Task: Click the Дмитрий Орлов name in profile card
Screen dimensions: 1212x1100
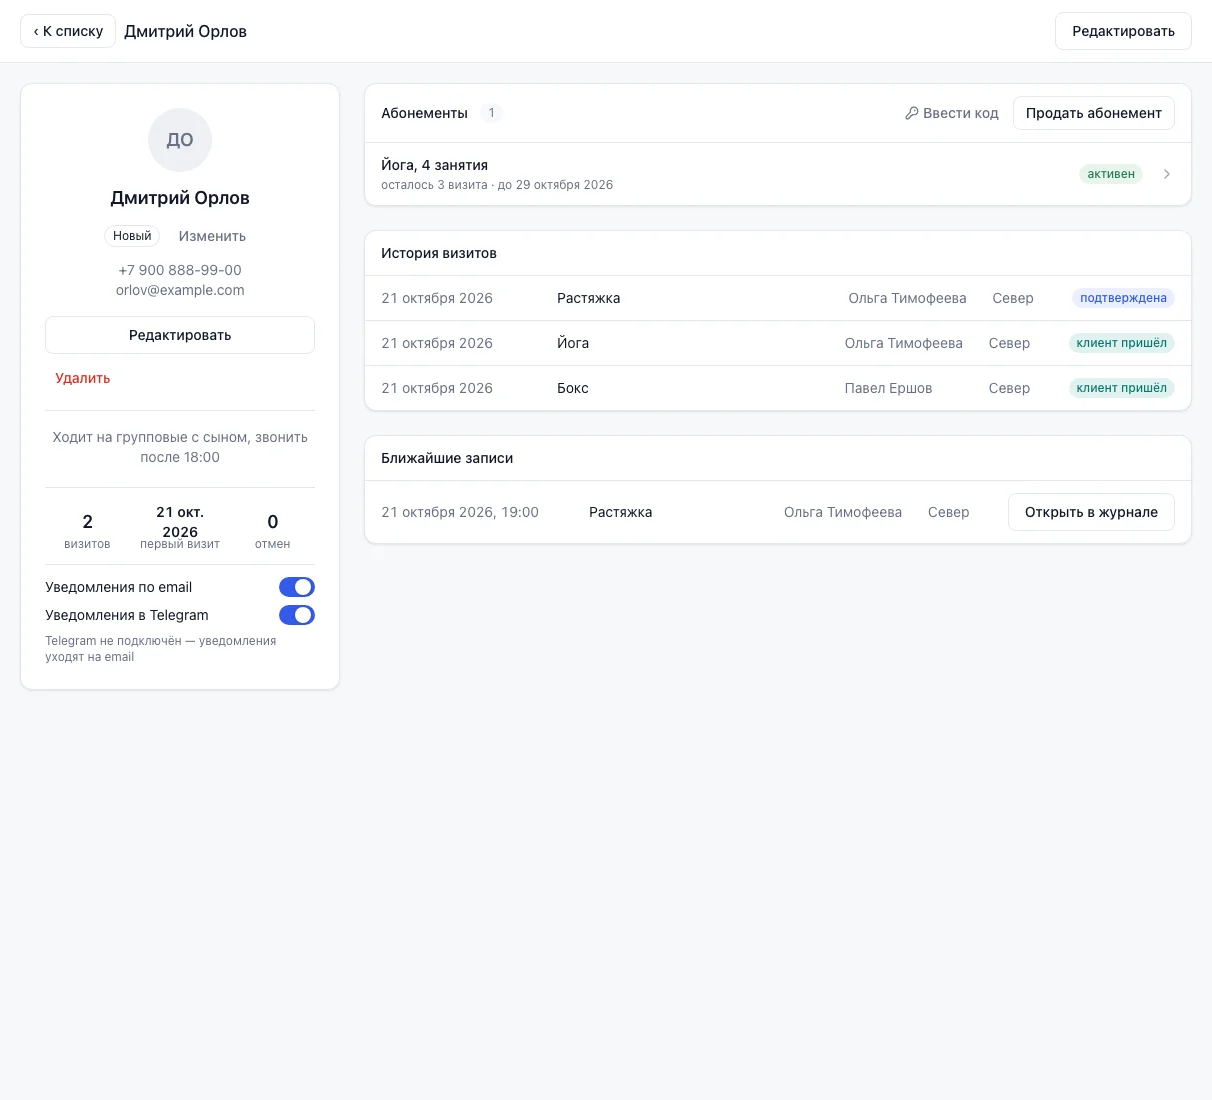Action: click(180, 198)
